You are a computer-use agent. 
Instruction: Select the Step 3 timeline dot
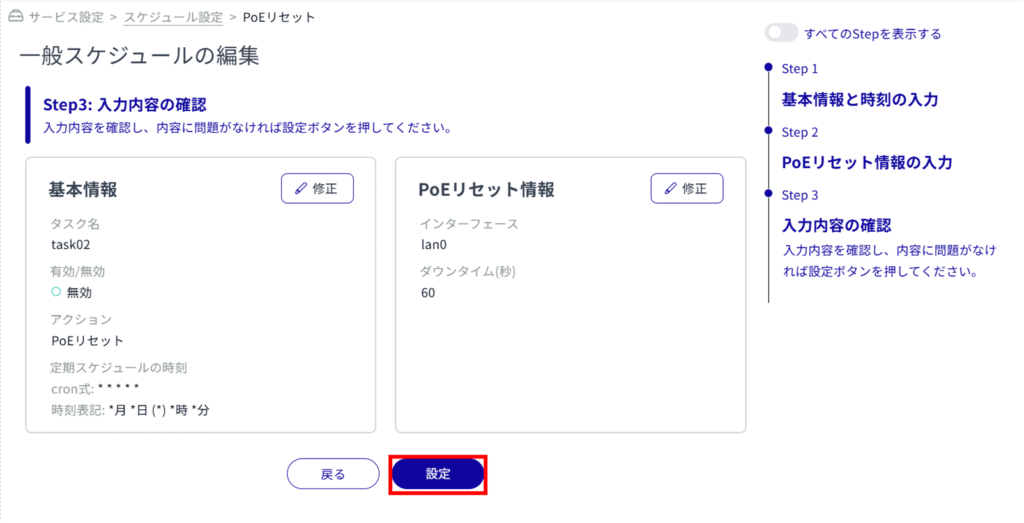point(768,194)
